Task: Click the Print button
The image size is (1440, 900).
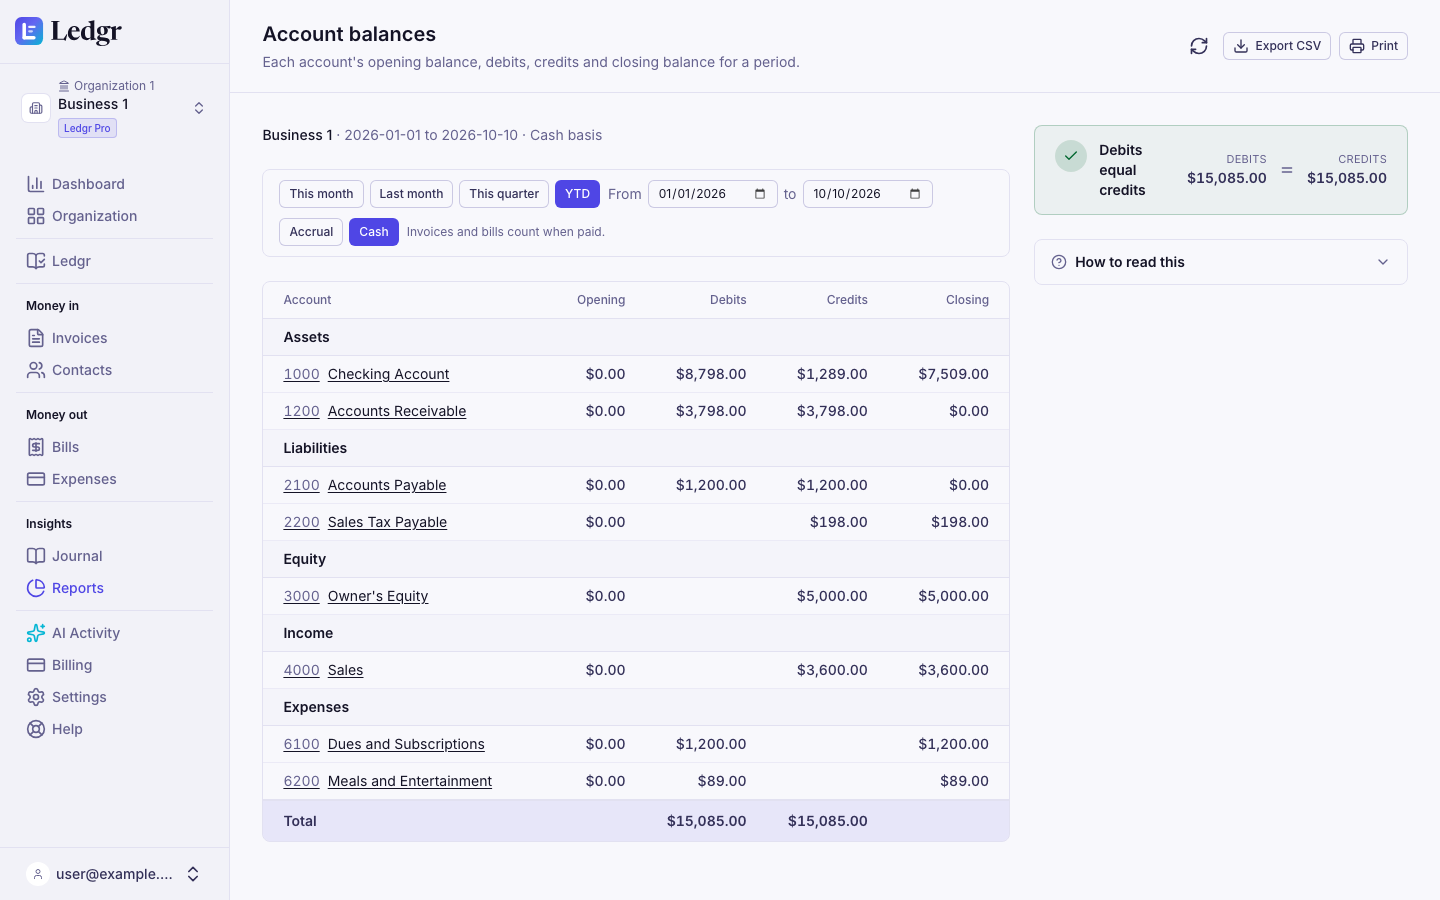Action: (x=1373, y=46)
